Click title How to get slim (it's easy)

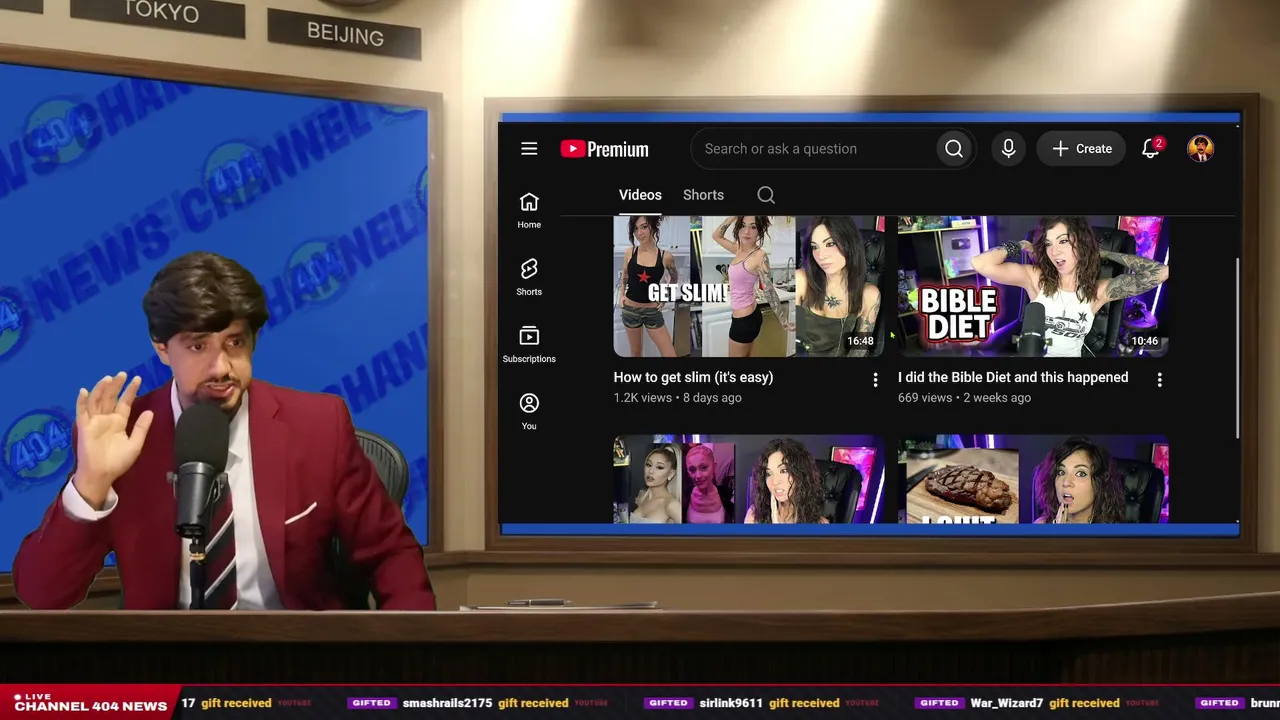pos(693,377)
